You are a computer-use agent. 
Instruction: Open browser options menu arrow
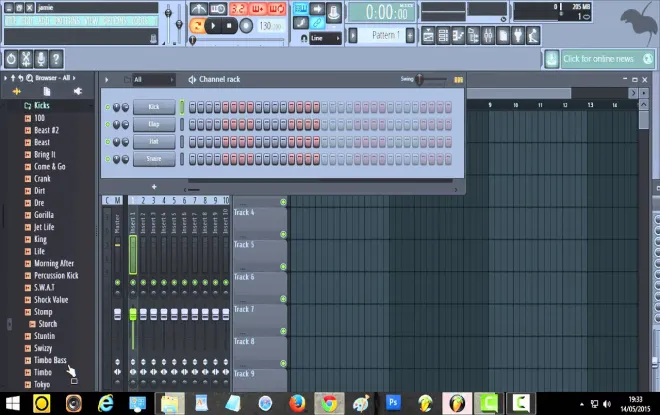[x=5, y=78]
